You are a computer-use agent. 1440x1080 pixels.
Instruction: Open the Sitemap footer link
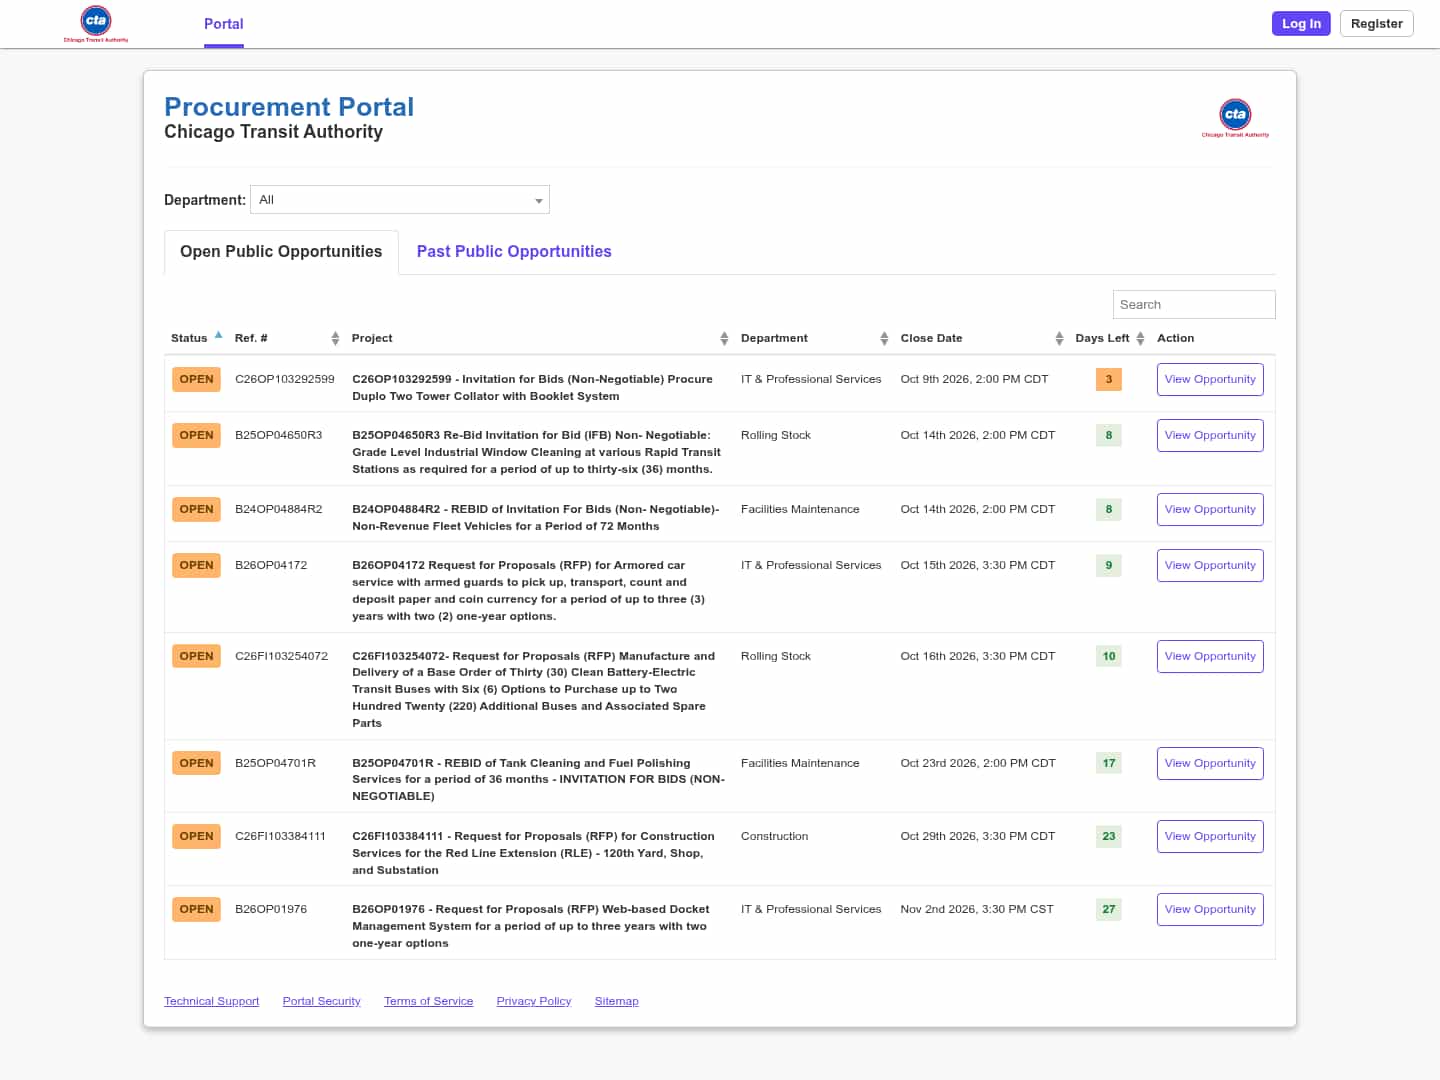click(616, 1002)
